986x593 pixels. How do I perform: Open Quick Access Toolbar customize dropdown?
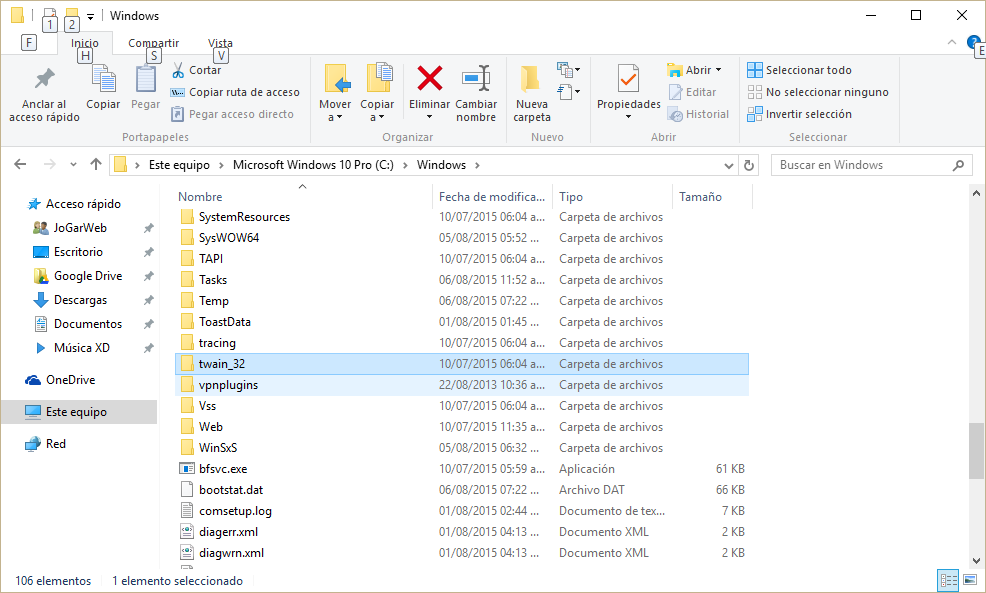91,17
